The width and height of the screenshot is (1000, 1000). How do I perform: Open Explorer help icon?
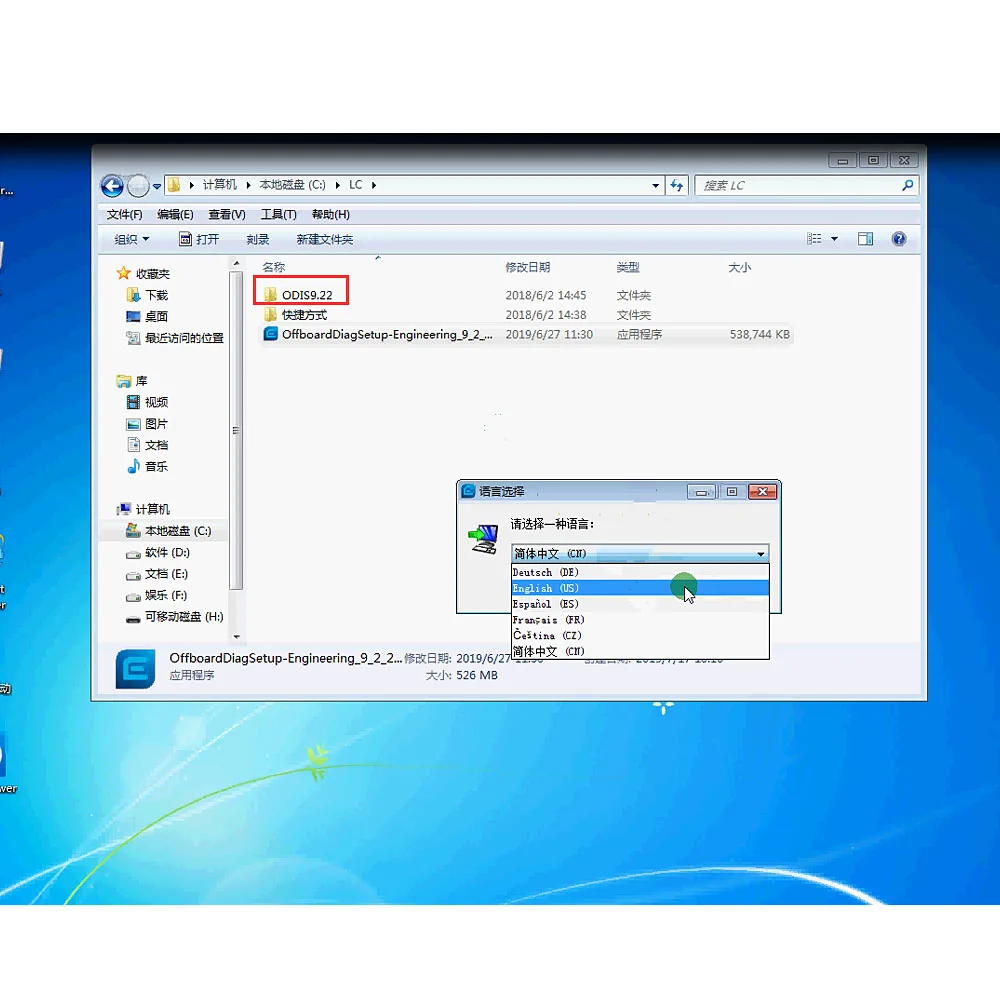tap(899, 239)
